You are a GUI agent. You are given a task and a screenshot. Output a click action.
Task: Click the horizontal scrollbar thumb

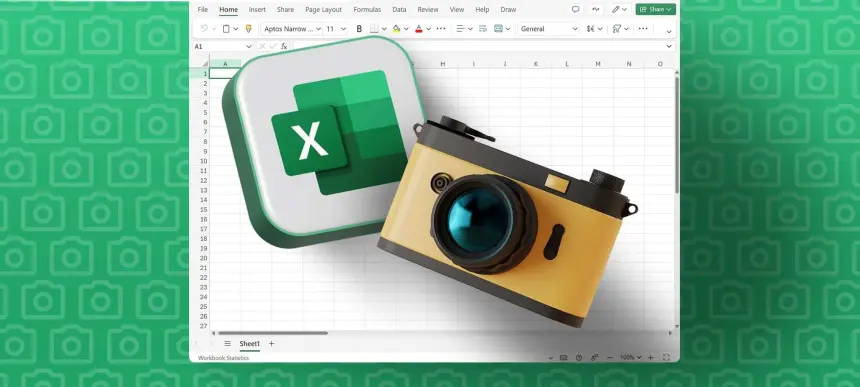pos(273,333)
